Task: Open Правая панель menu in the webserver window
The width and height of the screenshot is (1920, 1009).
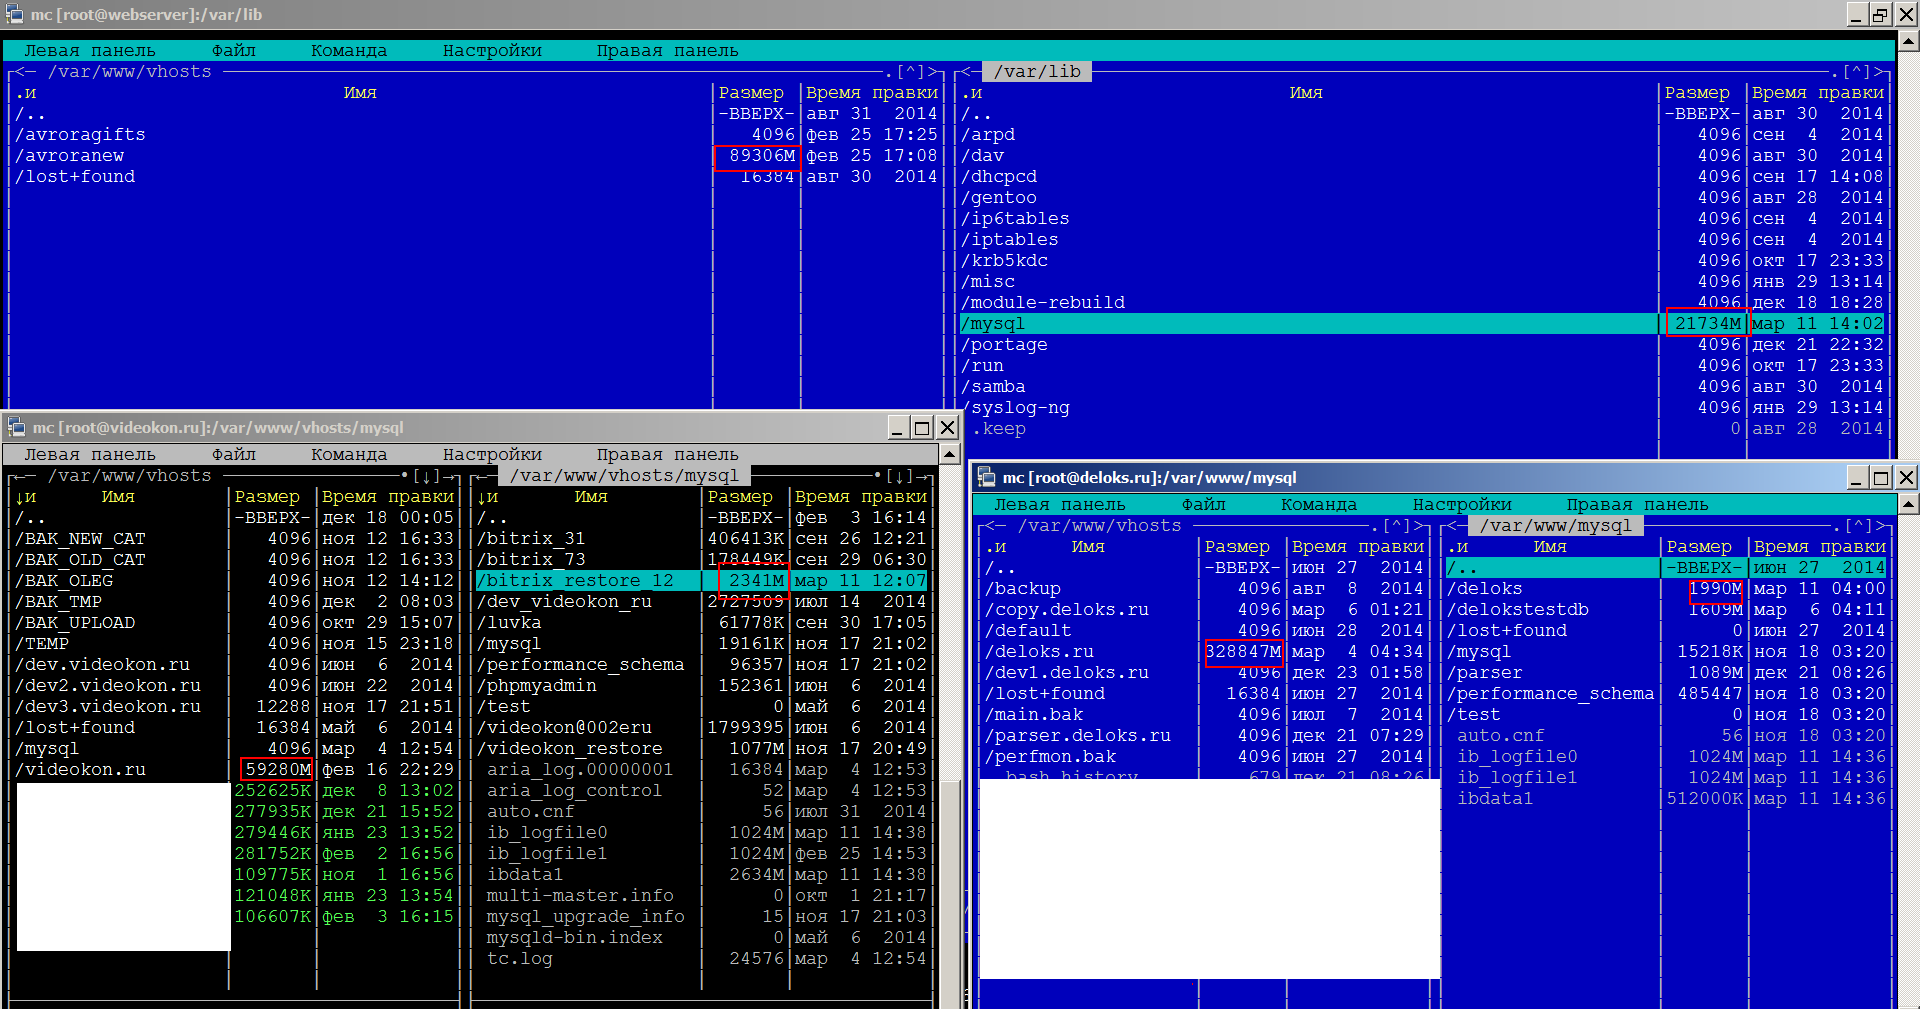Action: pyautogui.click(x=667, y=51)
